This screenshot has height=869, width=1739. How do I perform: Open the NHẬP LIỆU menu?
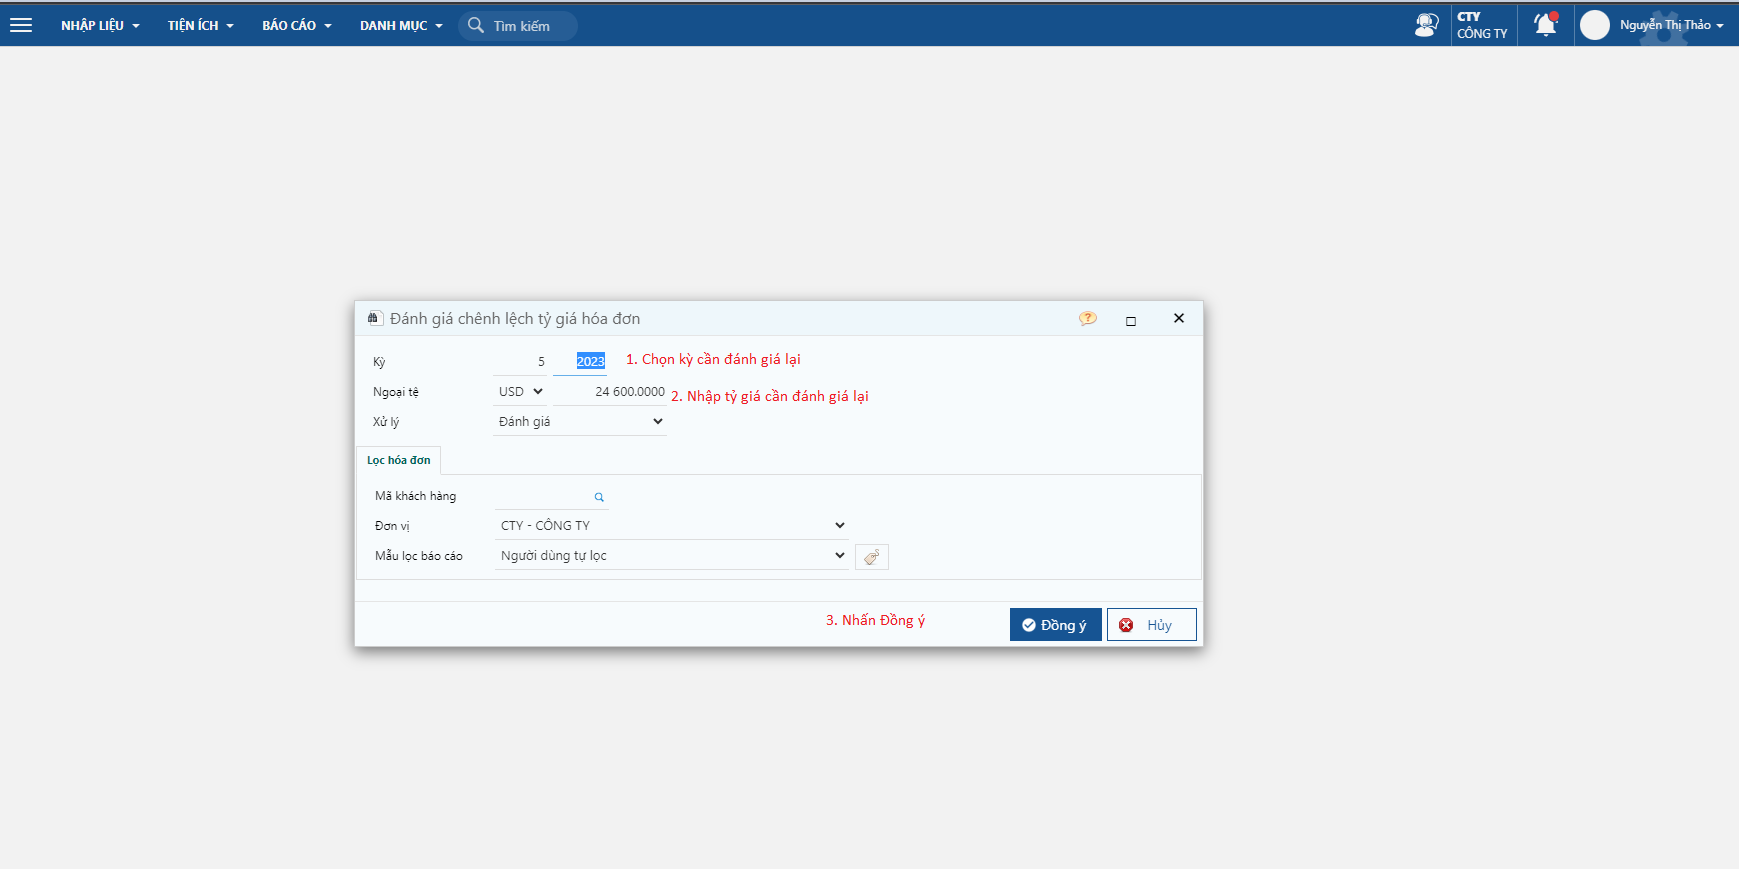99,26
